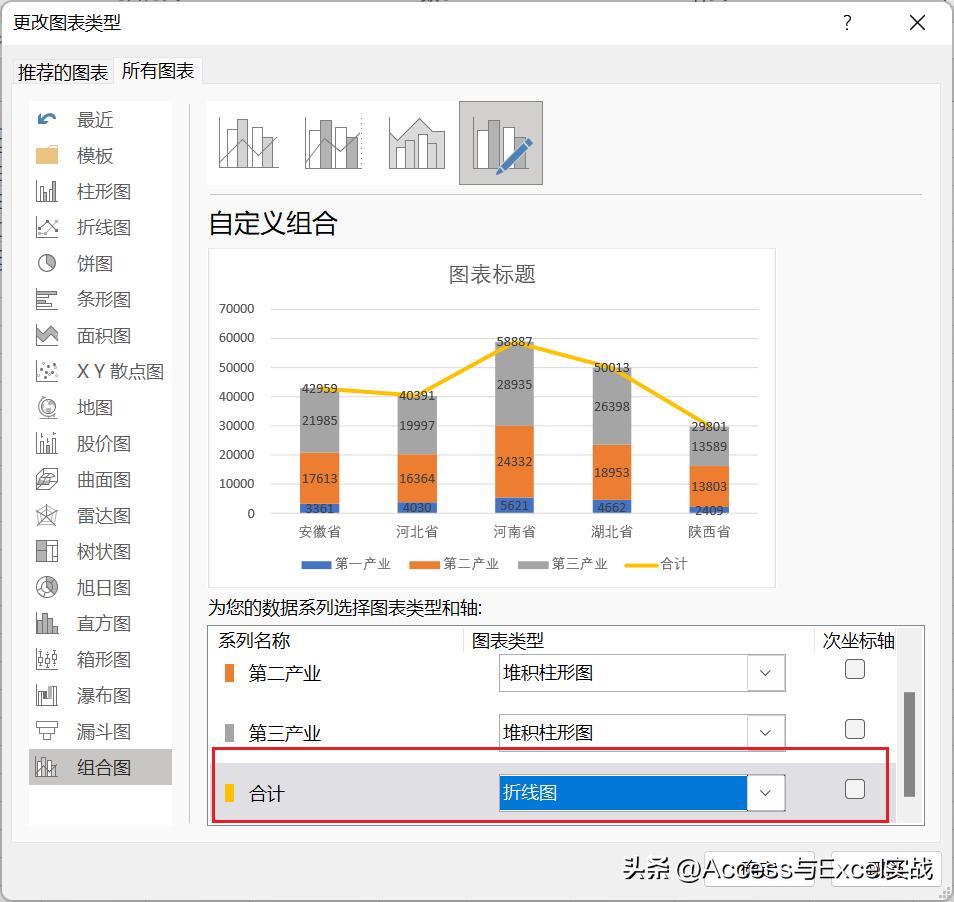The width and height of the screenshot is (954, 902).
Task: Select the 饼图 (Pie chart) category
Action: coord(94,263)
